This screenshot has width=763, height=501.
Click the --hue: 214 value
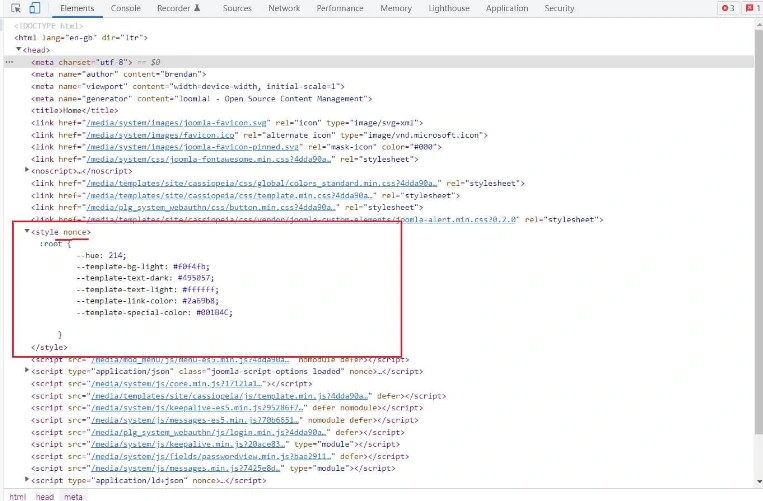(x=117, y=255)
